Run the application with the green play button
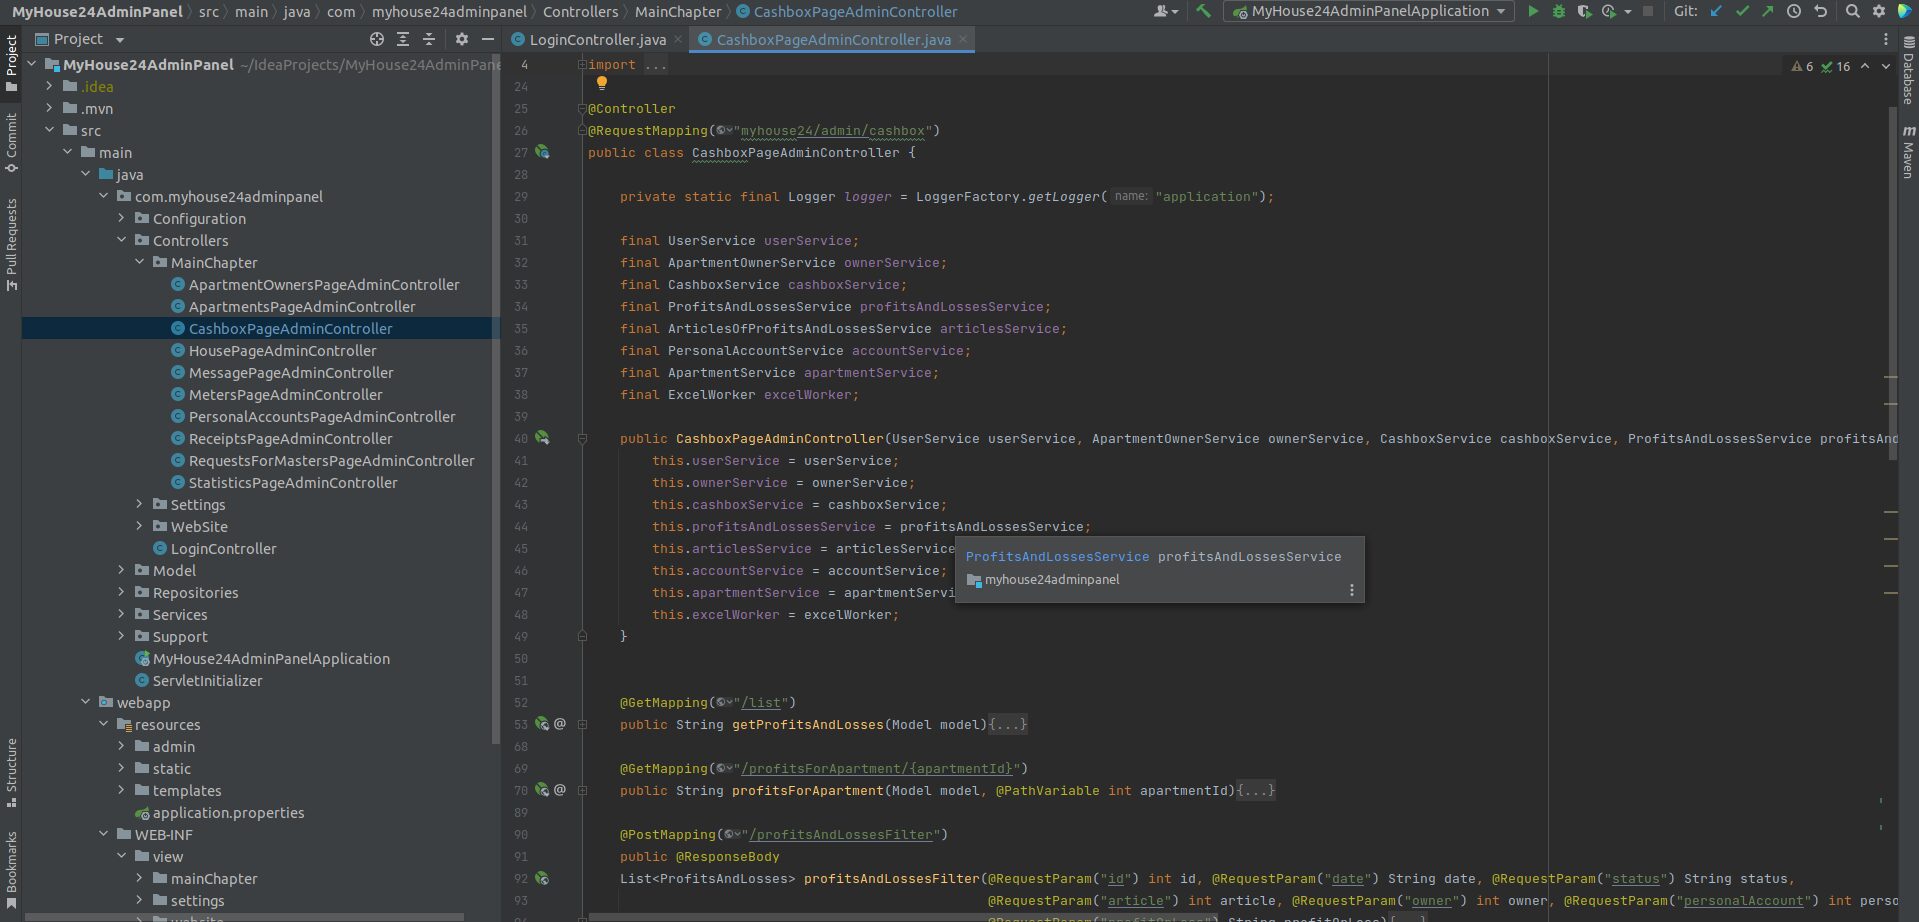Viewport: 1919px width, 922px height. (1533, 11)
